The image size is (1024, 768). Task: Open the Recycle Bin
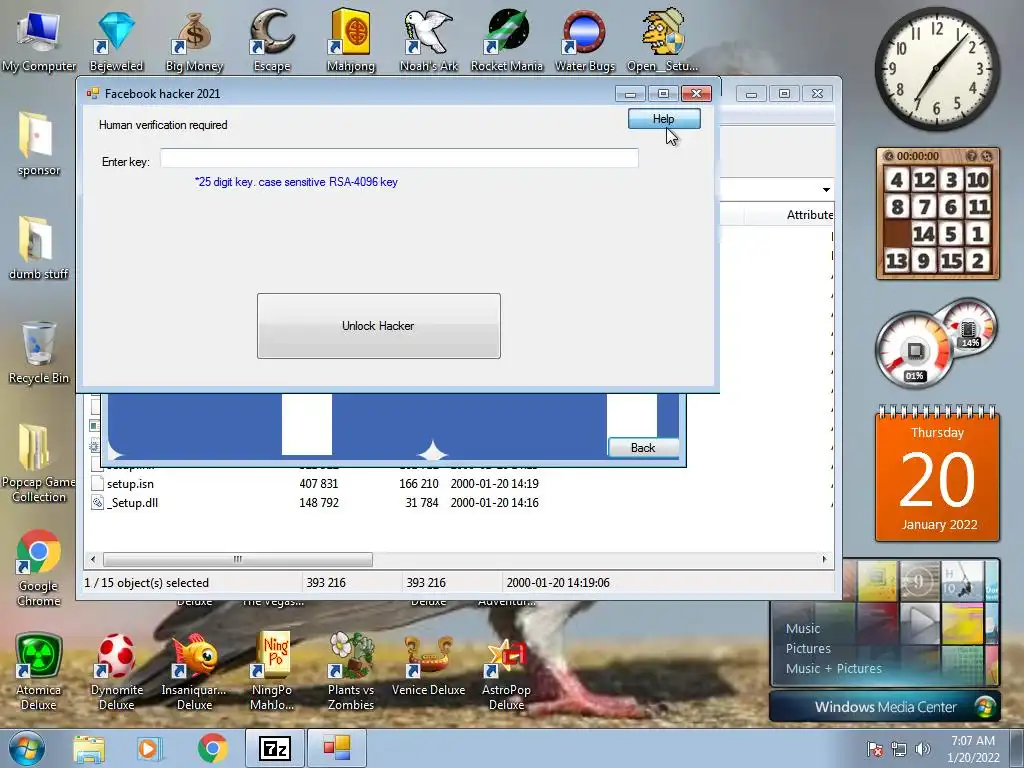point(39,353)
